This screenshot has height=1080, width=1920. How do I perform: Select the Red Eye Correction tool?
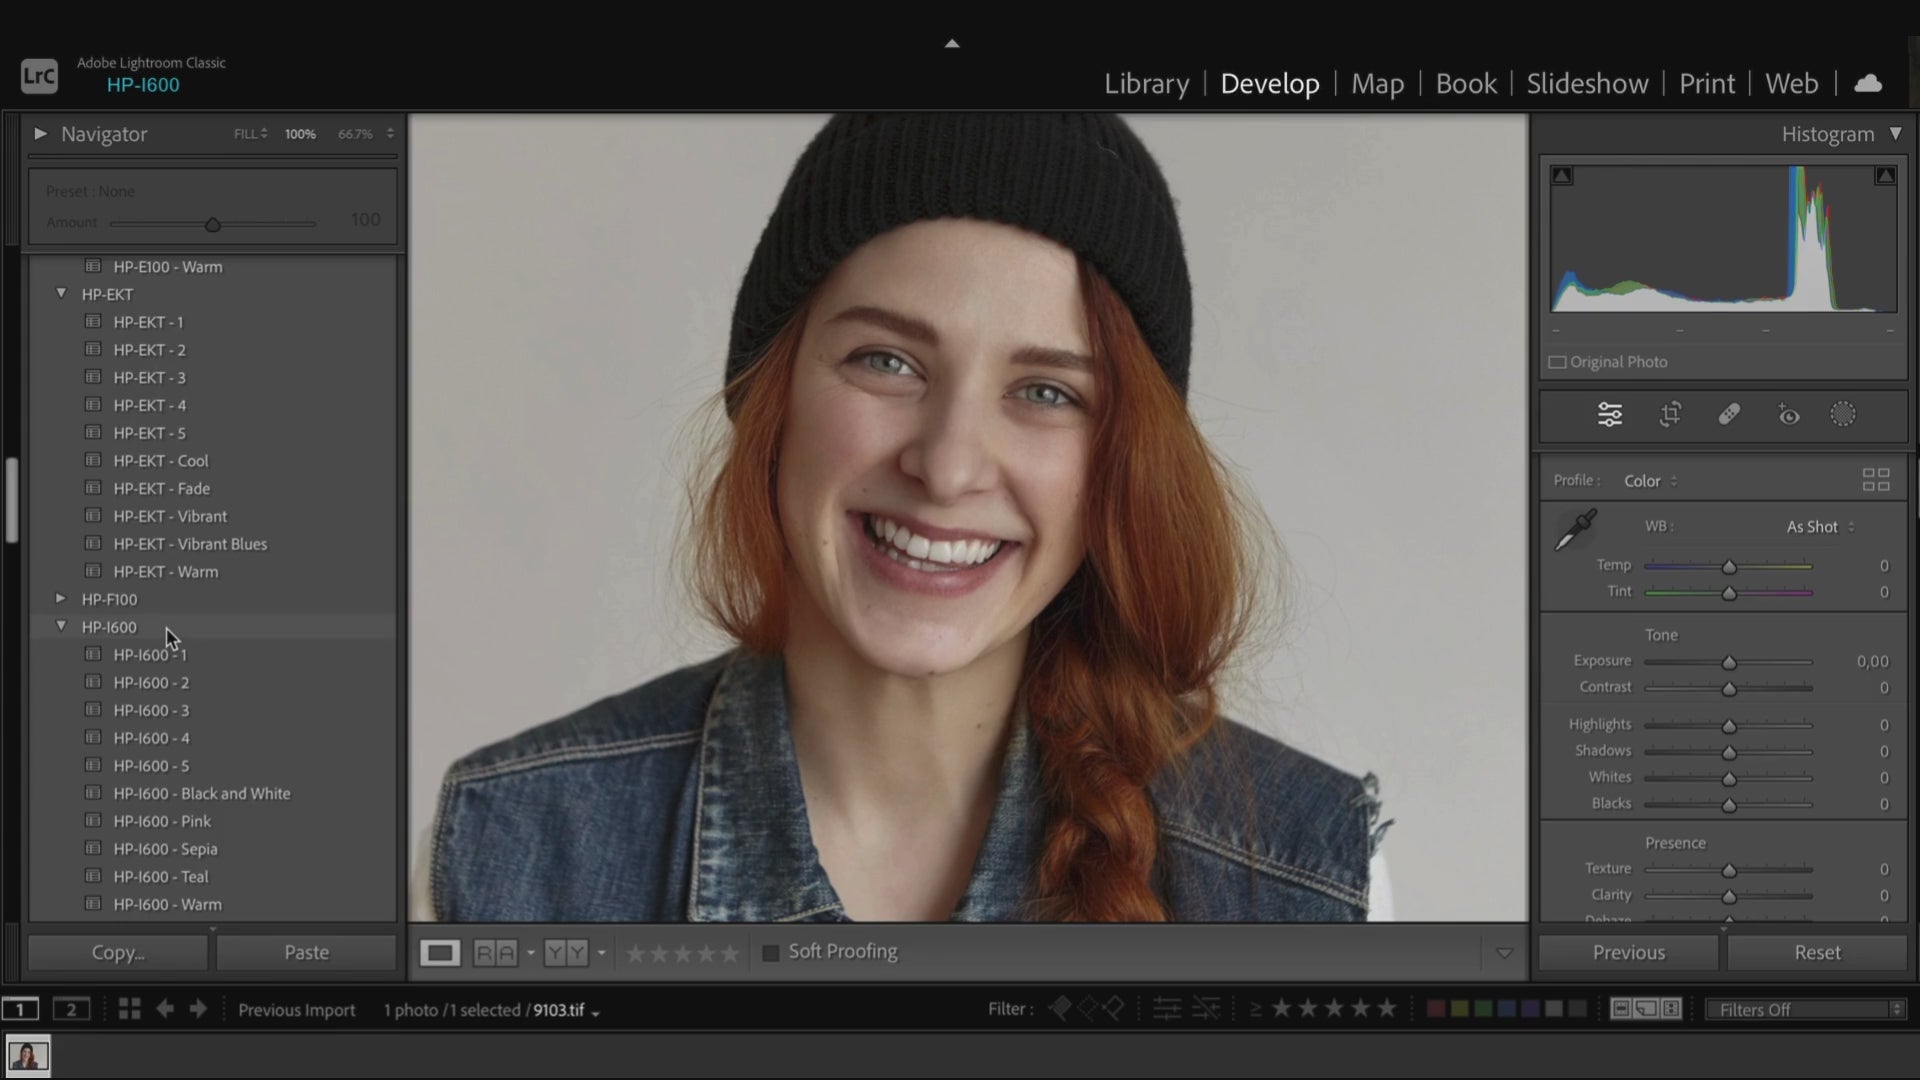click(x=1788, y=415)
